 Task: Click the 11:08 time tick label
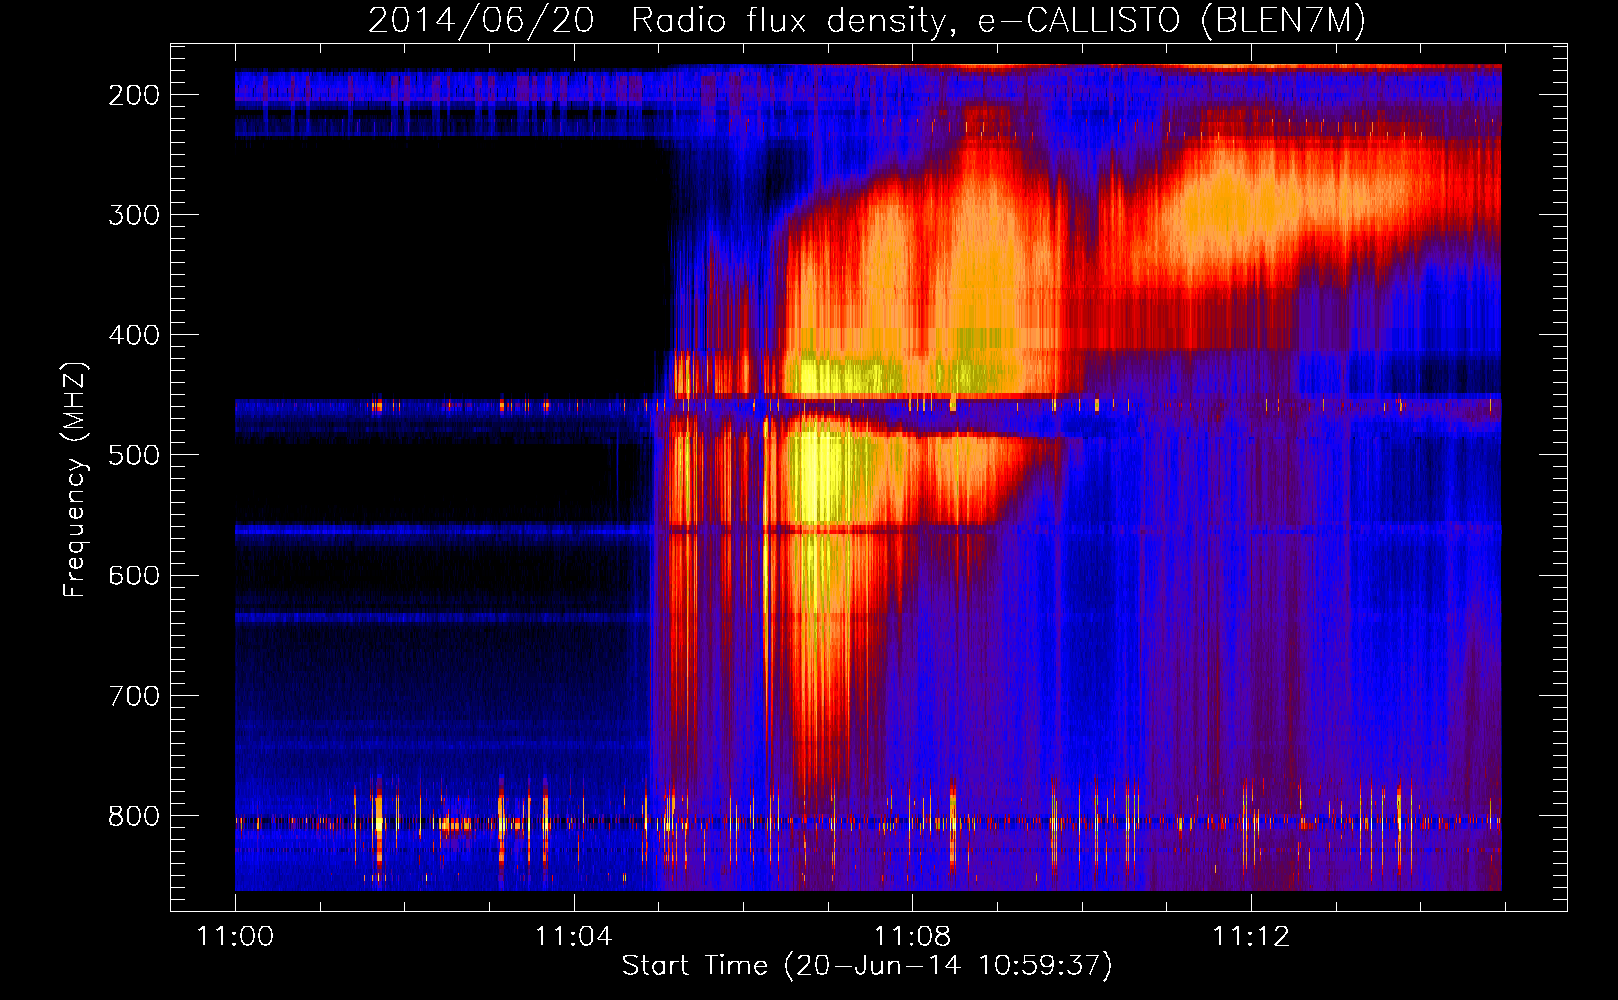(x=912, y=936)
